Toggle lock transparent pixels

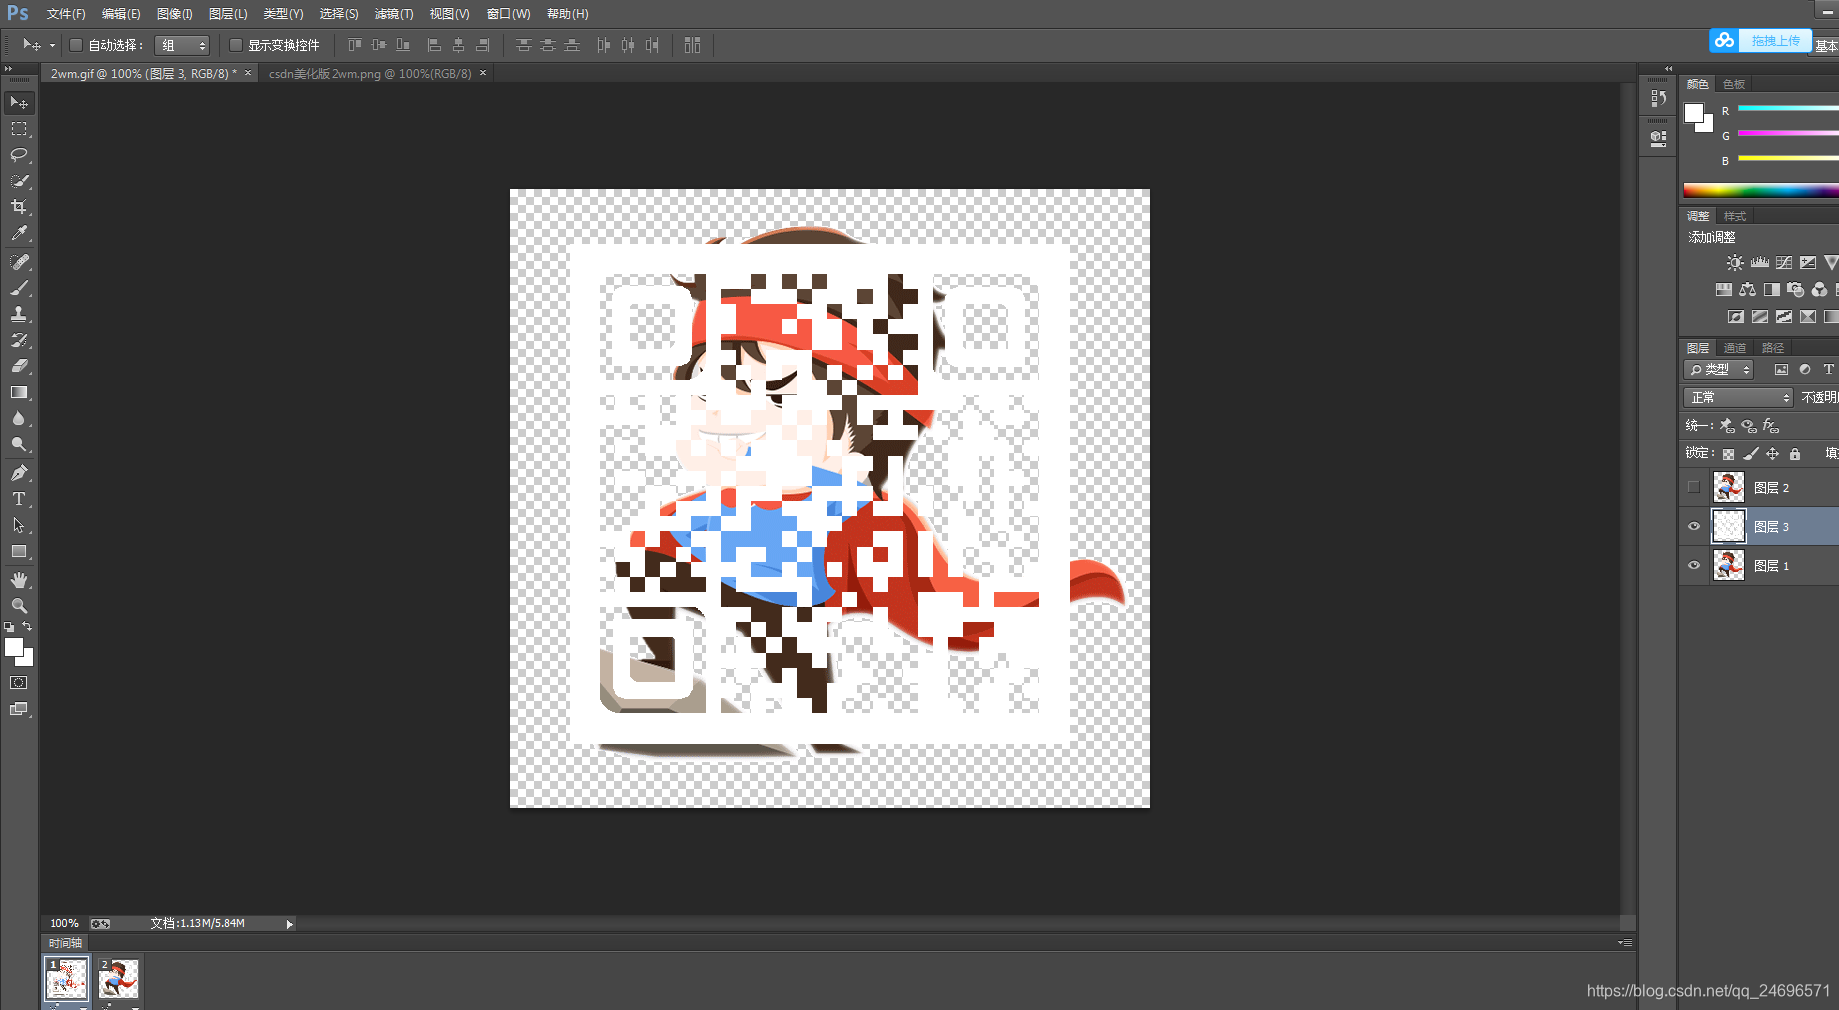(1728, 454)
